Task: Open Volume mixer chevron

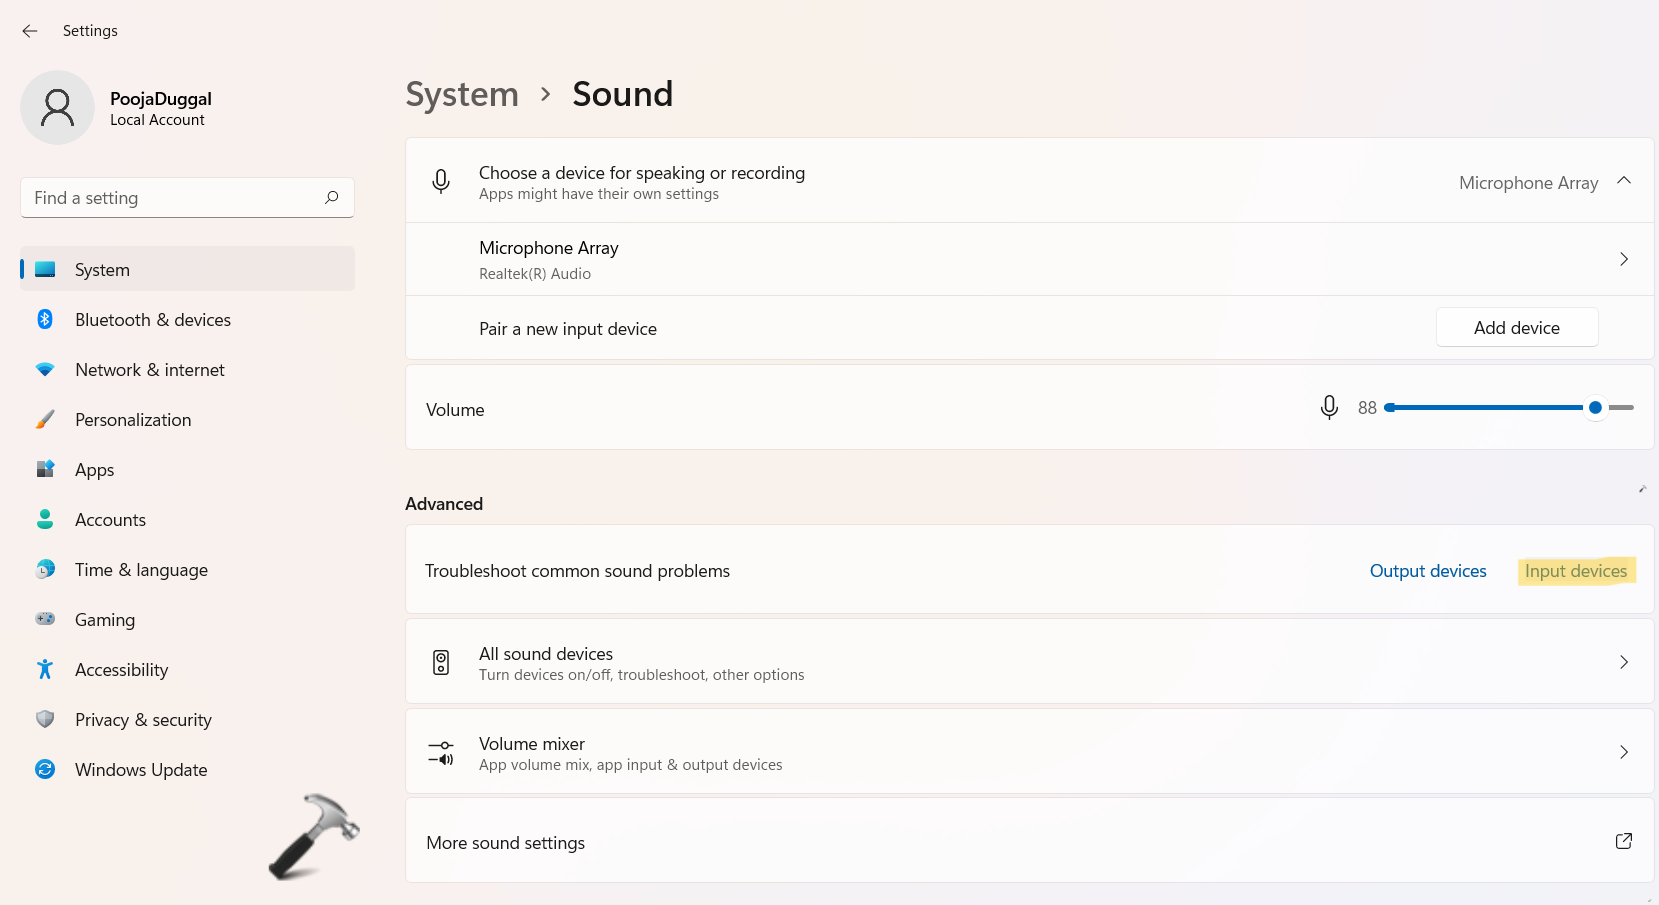Action: click(1624, 752)
